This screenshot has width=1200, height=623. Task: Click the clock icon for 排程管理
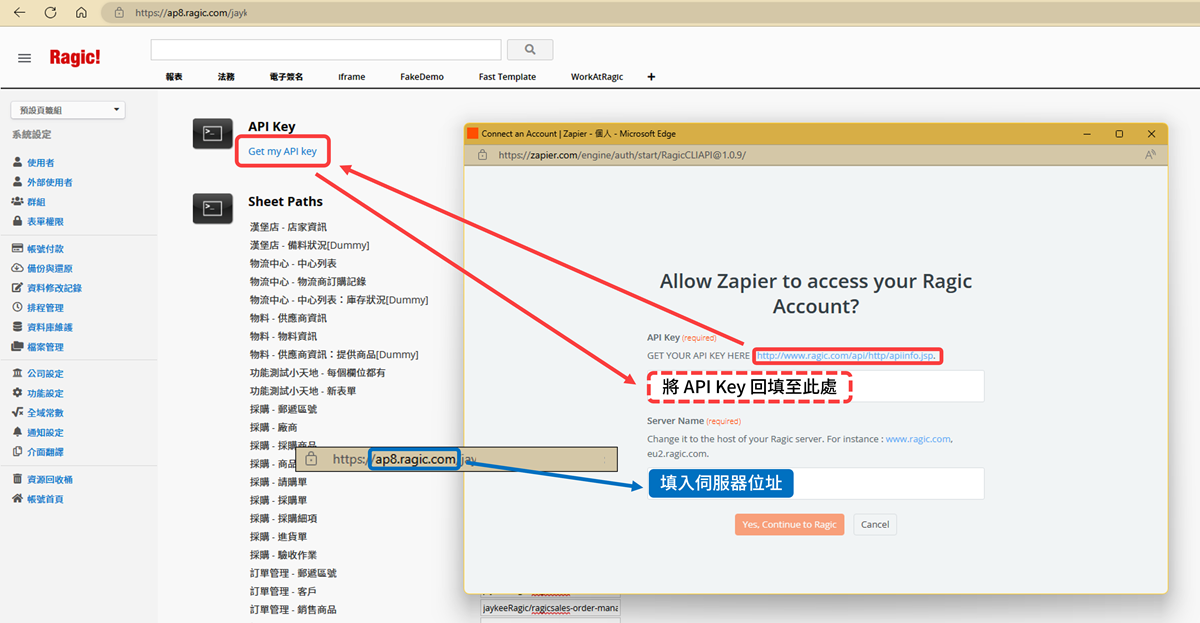[17, 307]
